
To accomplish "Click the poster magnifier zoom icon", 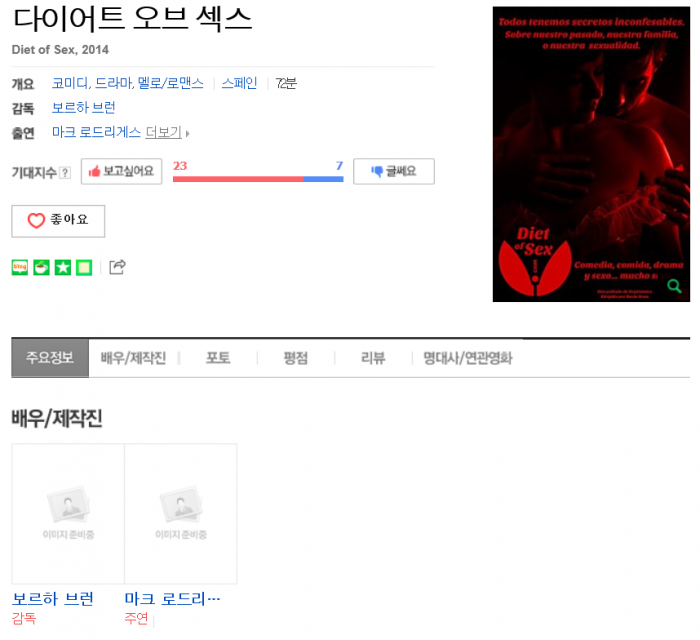I will [x=674, y=286].
